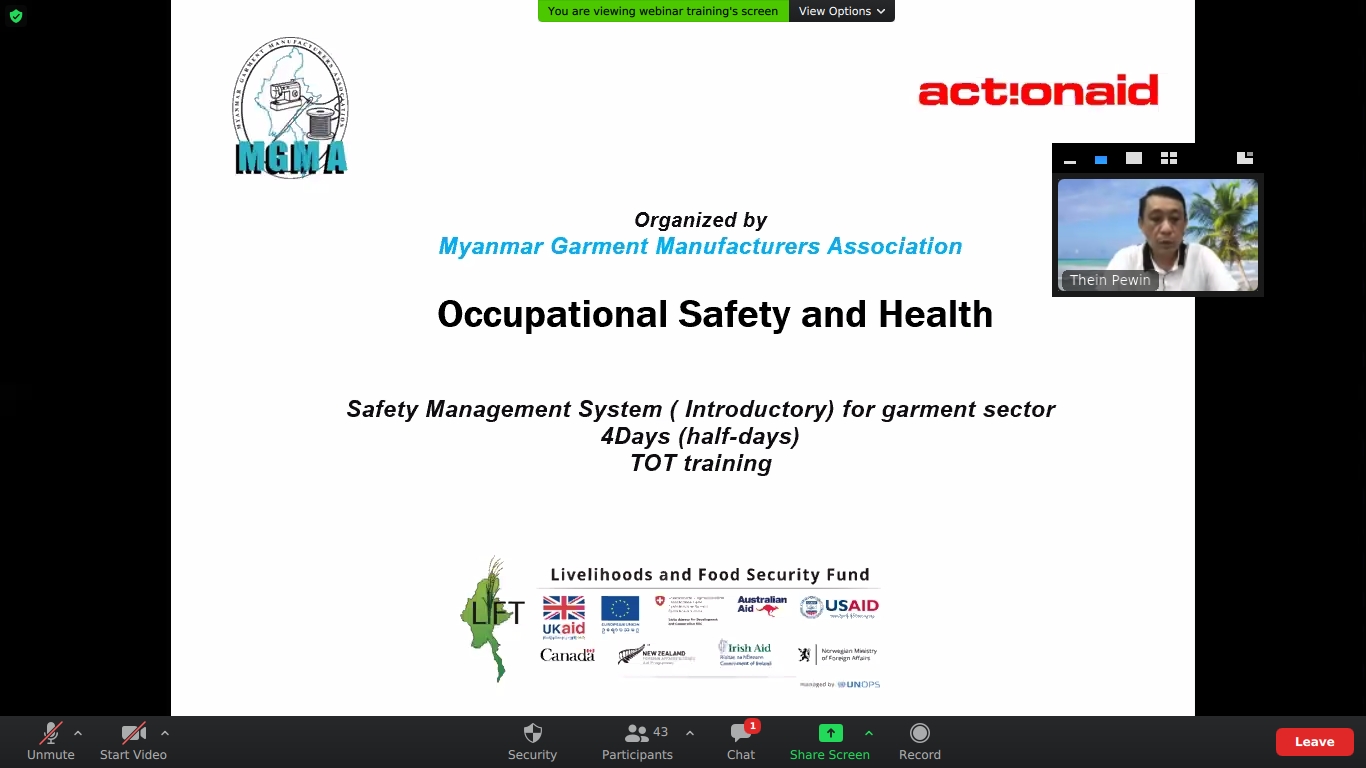1366x768 pixels.
Task: Click the 'Occupational Safety and Health' title
Action: pyautogui.click(x=715, y=314)
